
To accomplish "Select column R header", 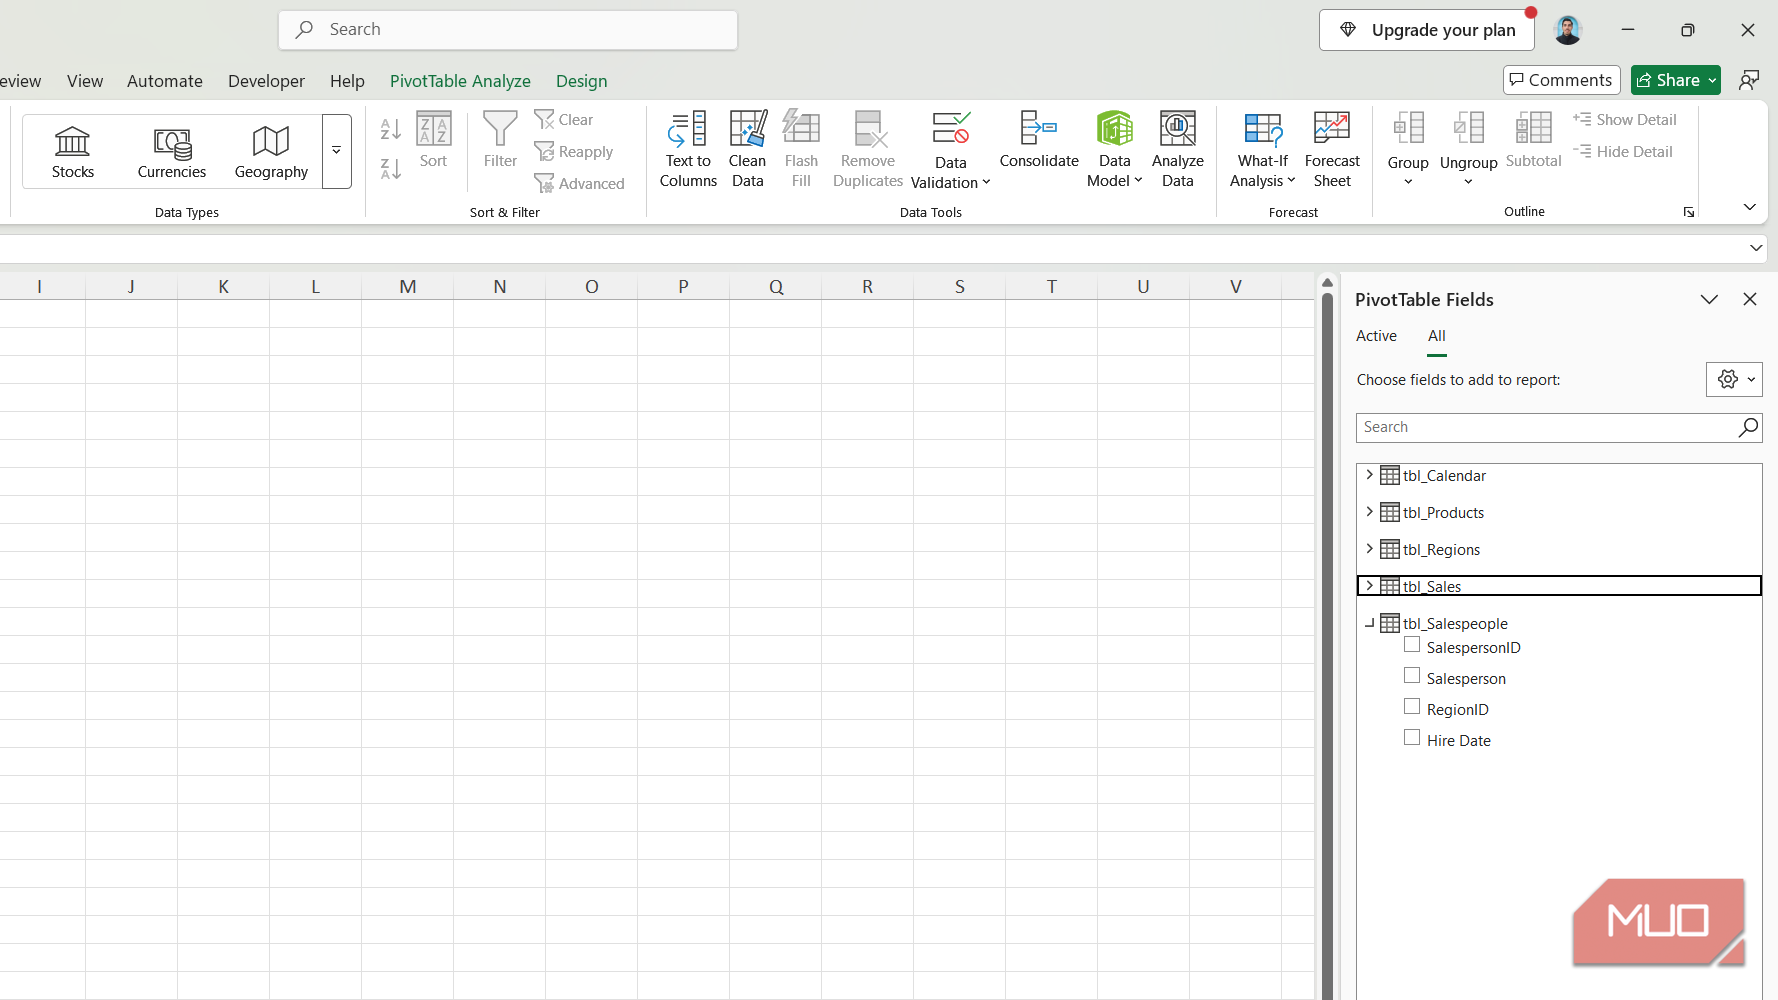I will click(867, 287).
